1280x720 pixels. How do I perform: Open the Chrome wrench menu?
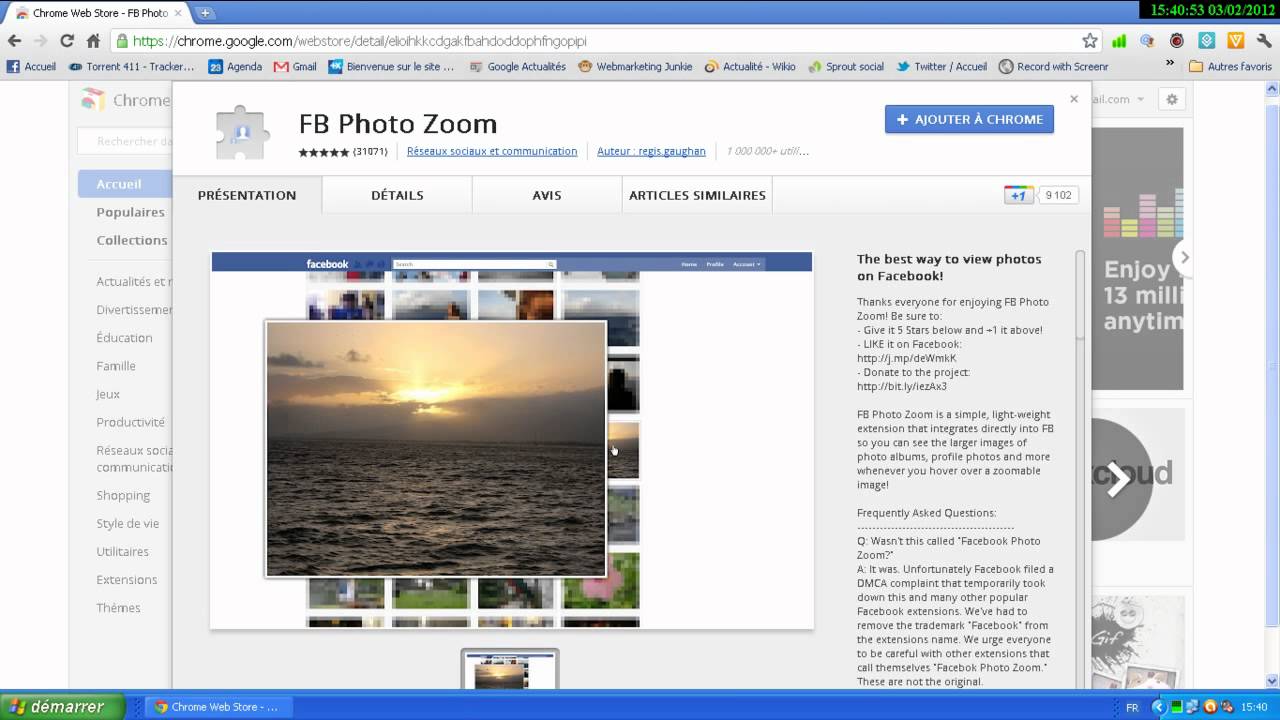point(1265,41)
